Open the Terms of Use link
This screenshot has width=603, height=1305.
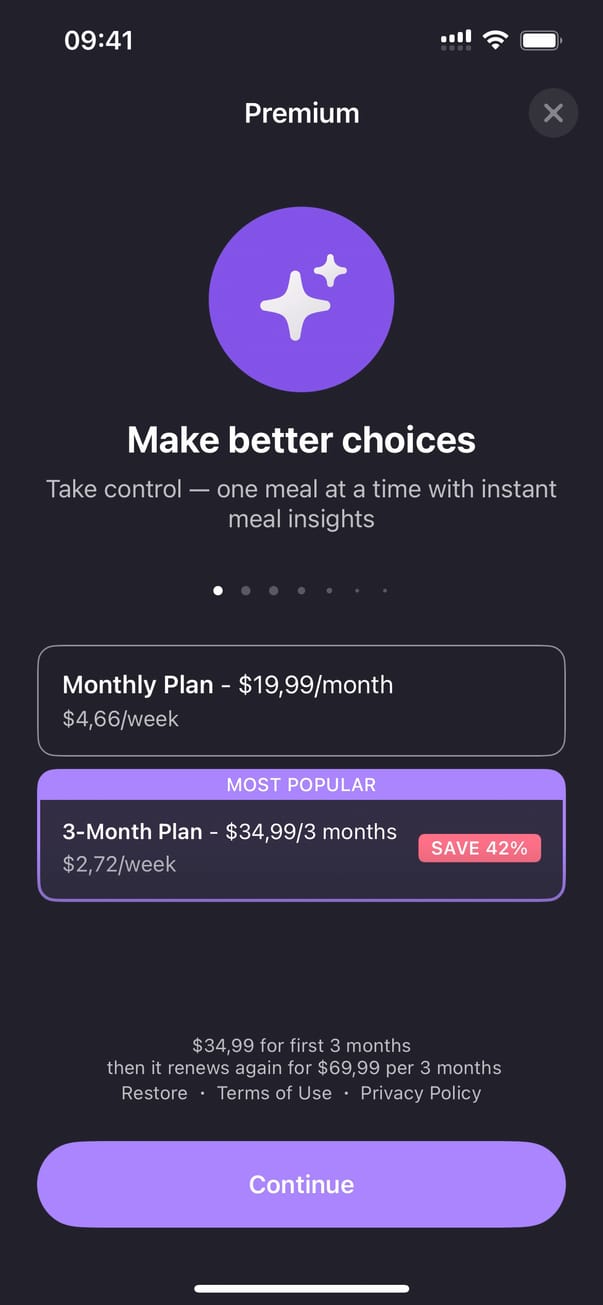pos(274,1093)
